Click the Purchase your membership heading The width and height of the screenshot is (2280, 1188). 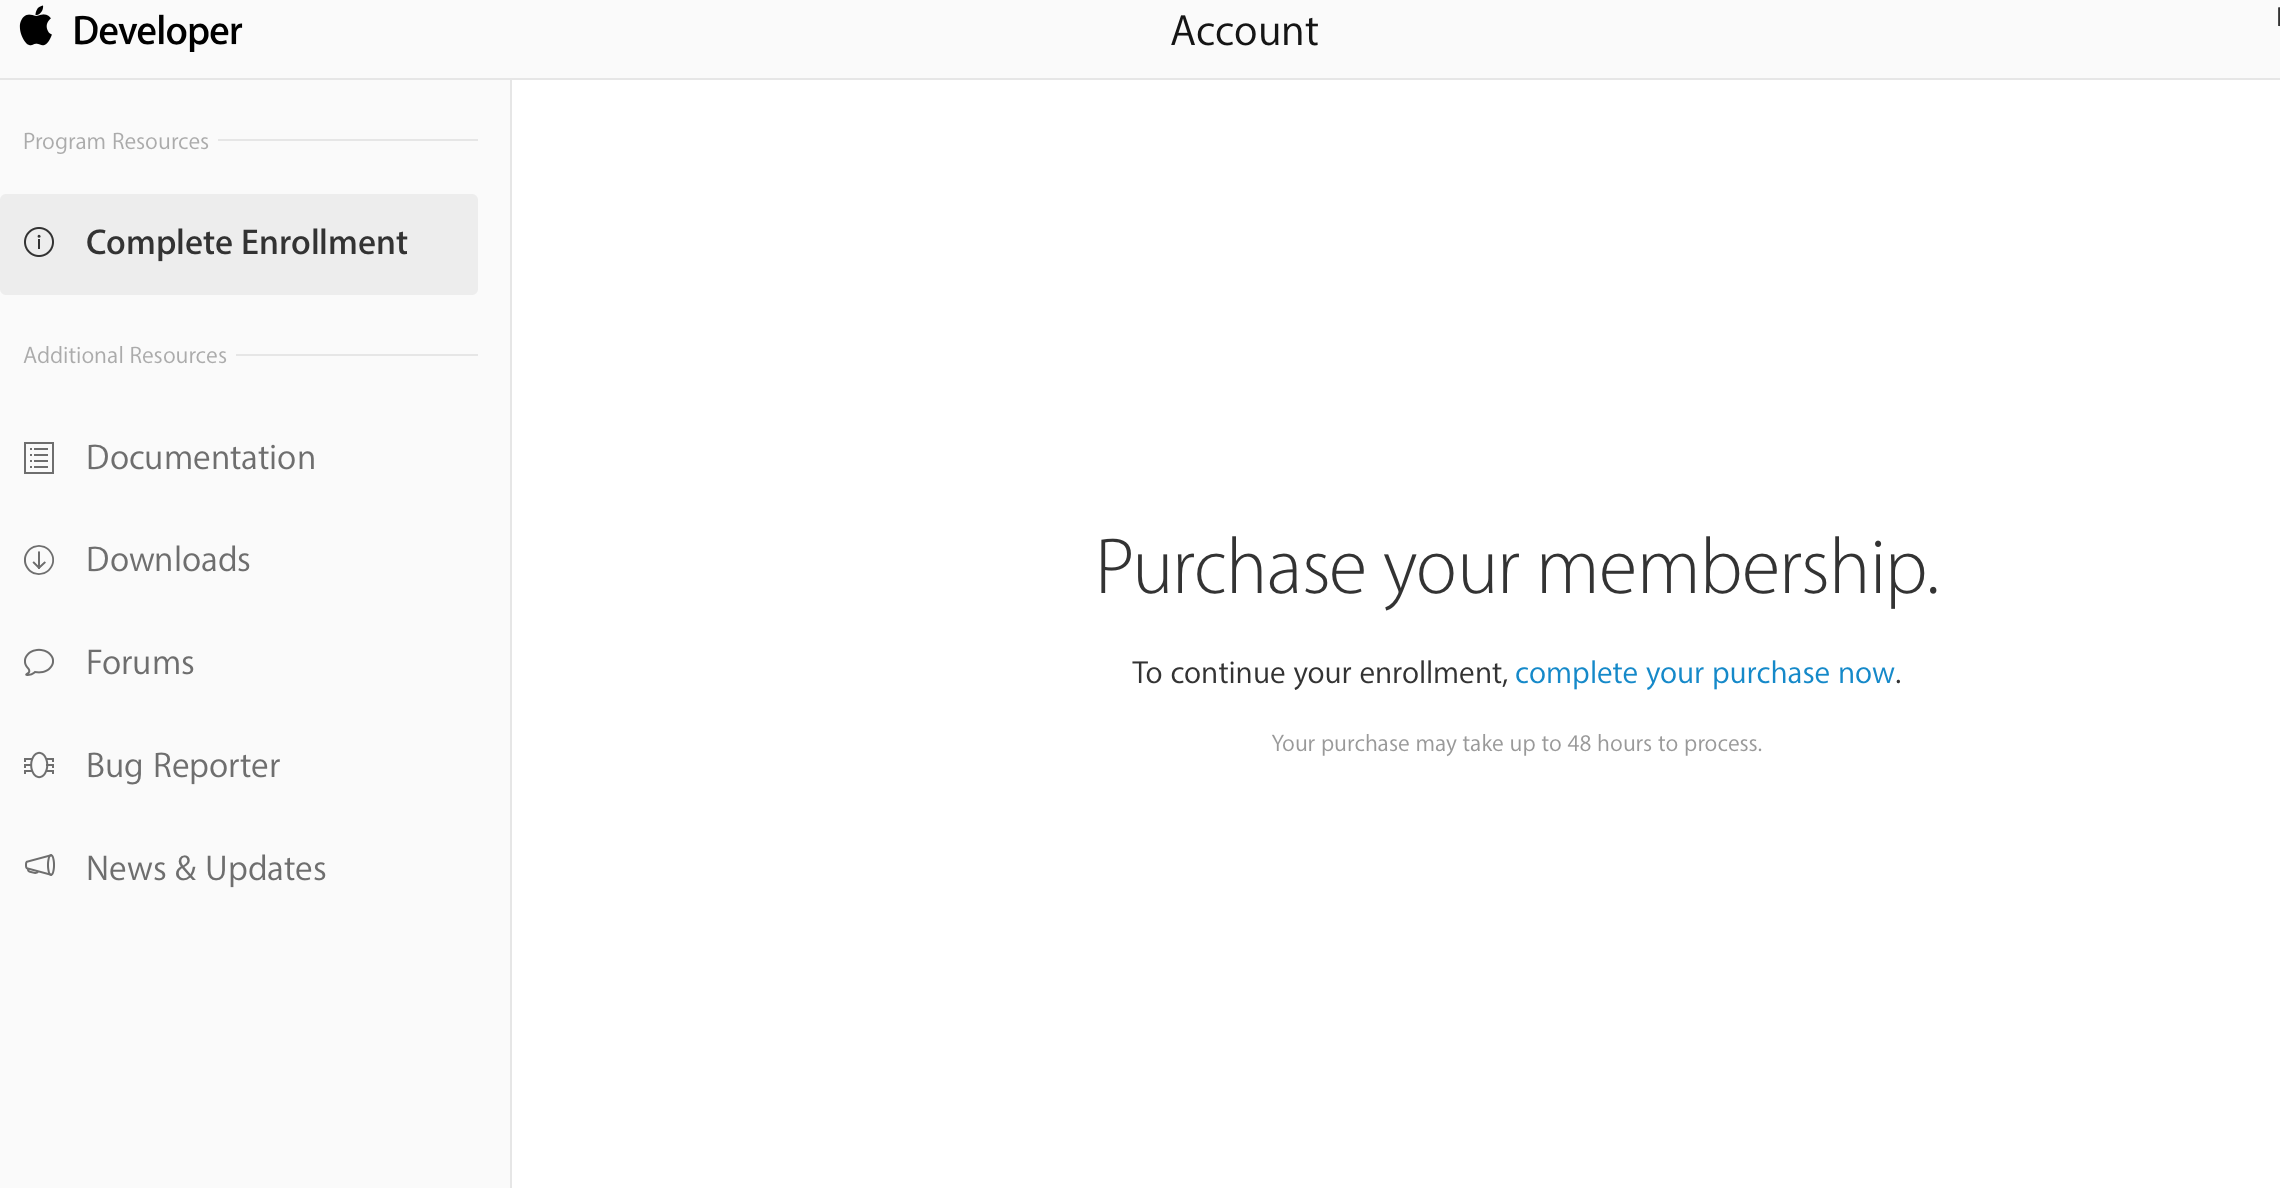[1517, 568]
